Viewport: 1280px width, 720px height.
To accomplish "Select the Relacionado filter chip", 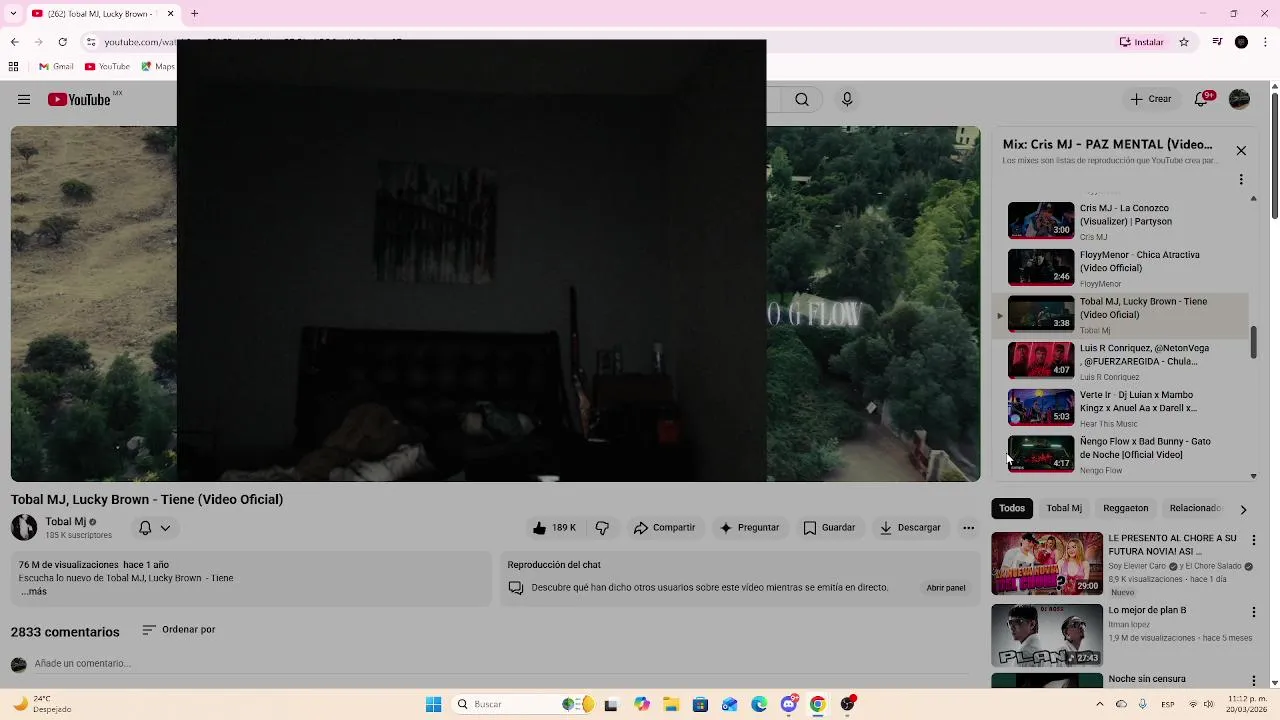I will (x=1196, y=508).
